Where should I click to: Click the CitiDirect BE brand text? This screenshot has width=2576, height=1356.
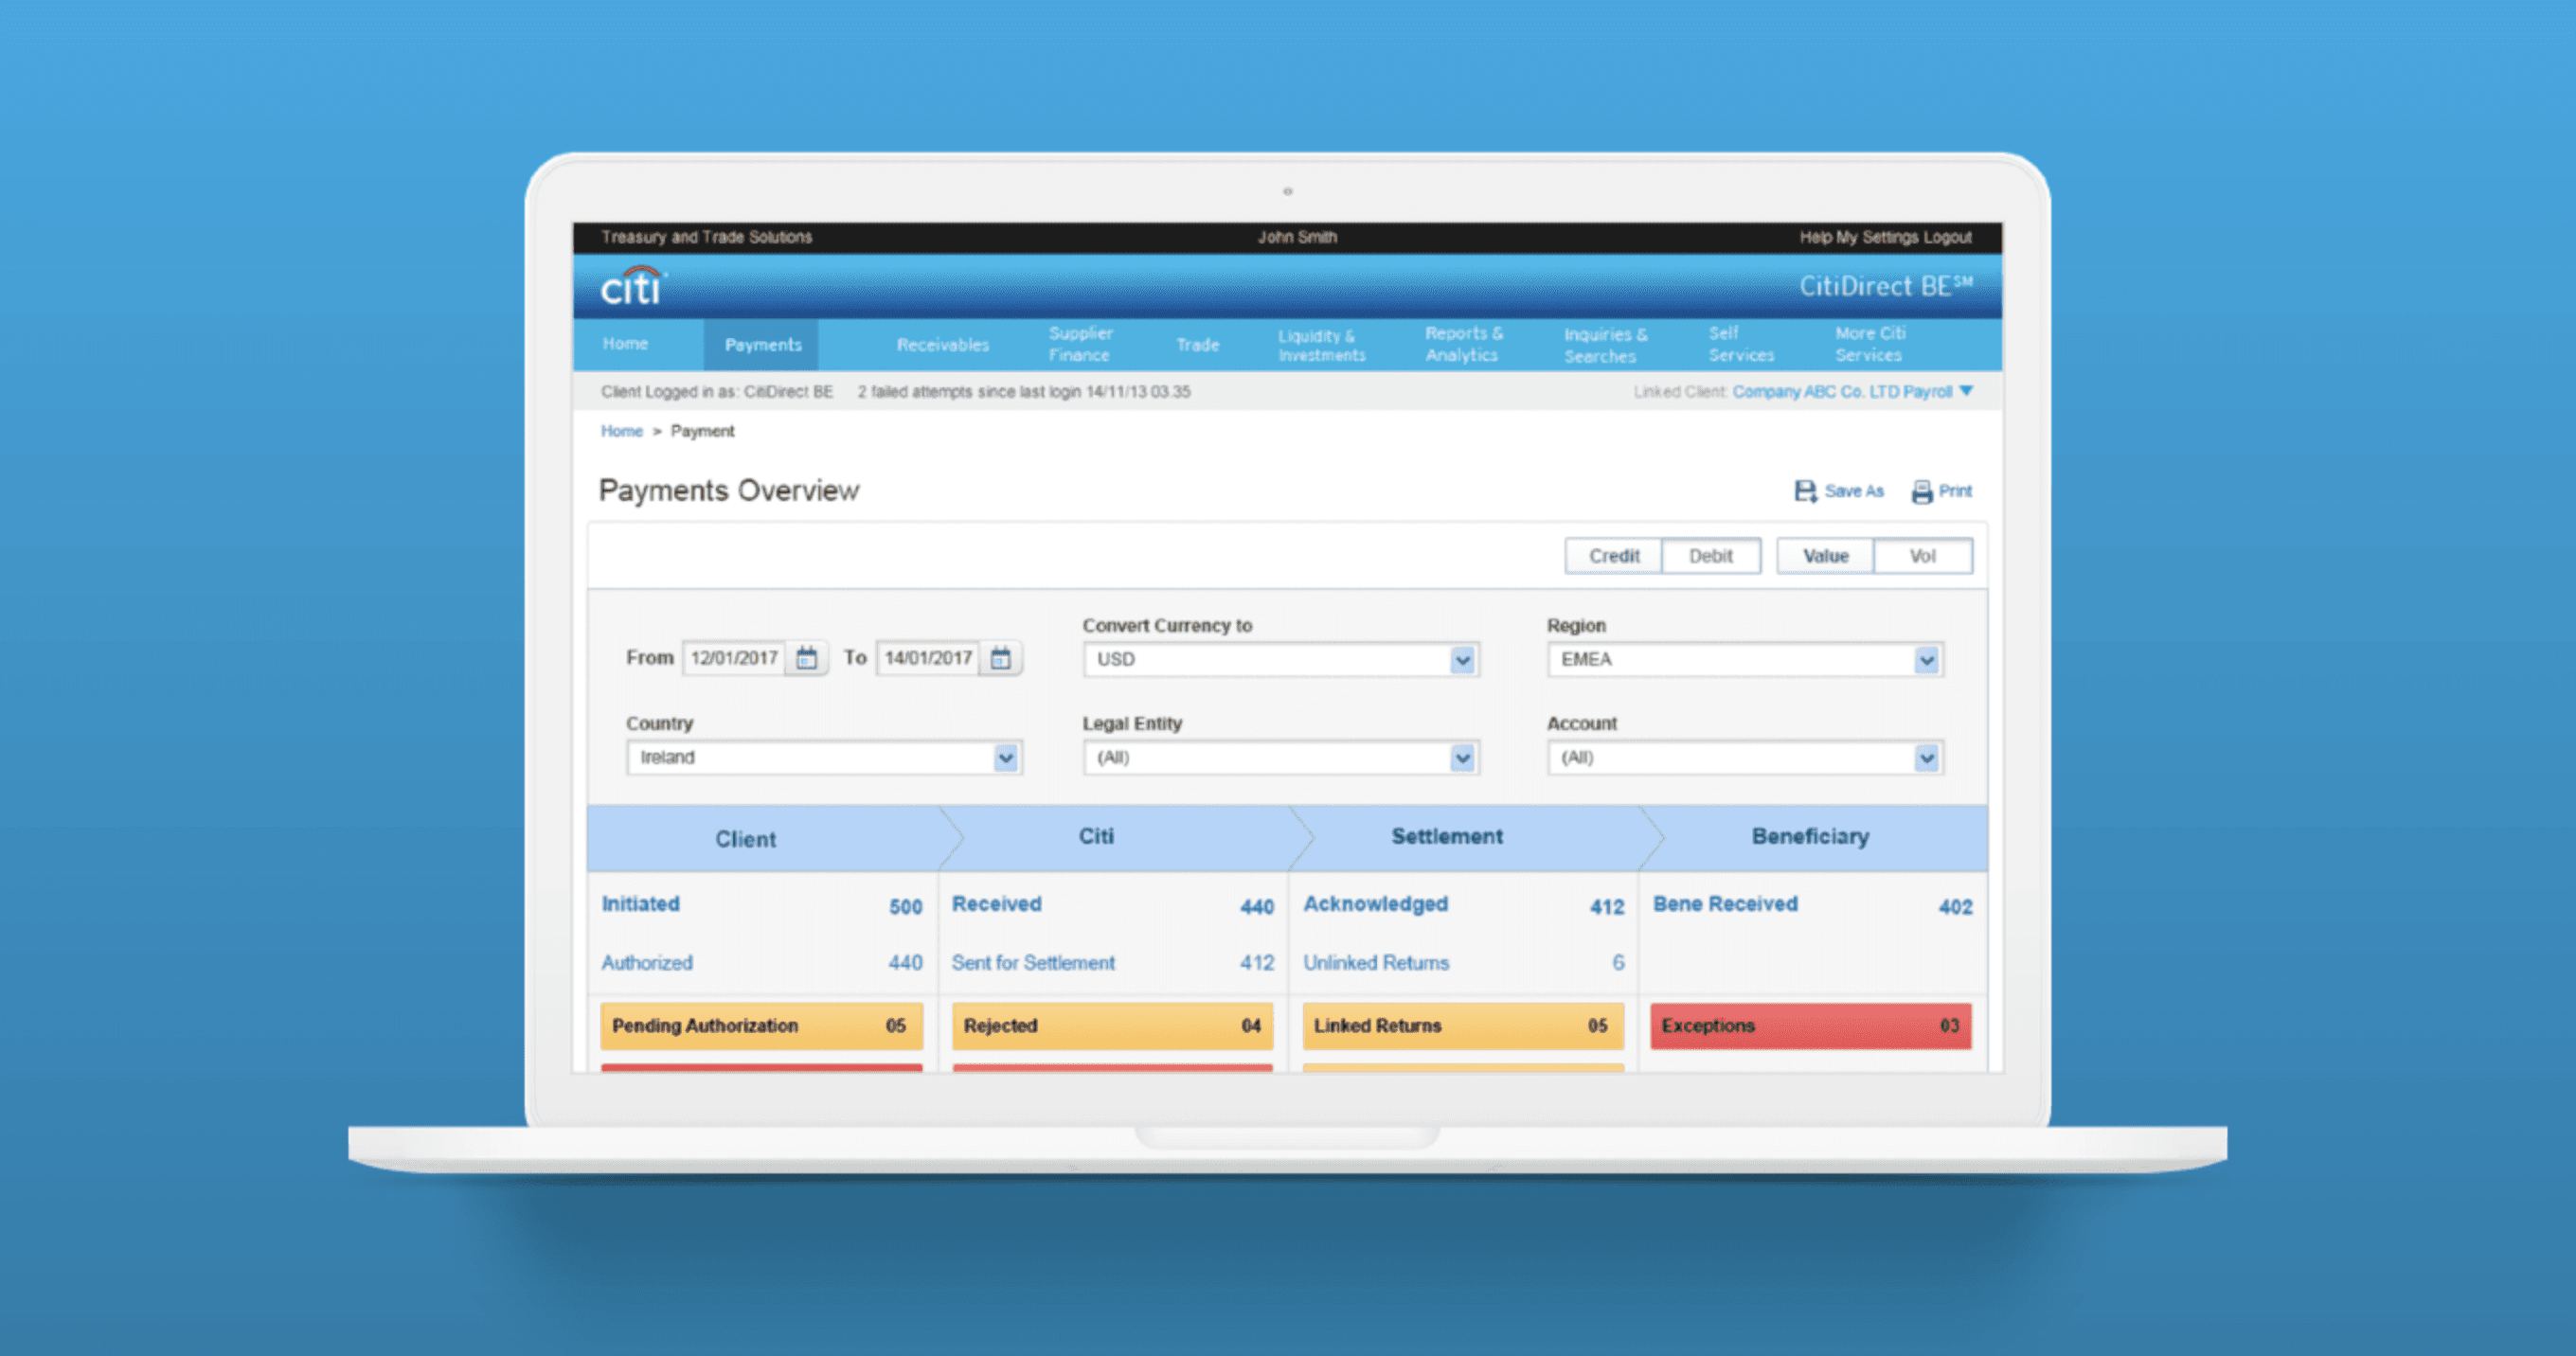(x=1886, y=286)
